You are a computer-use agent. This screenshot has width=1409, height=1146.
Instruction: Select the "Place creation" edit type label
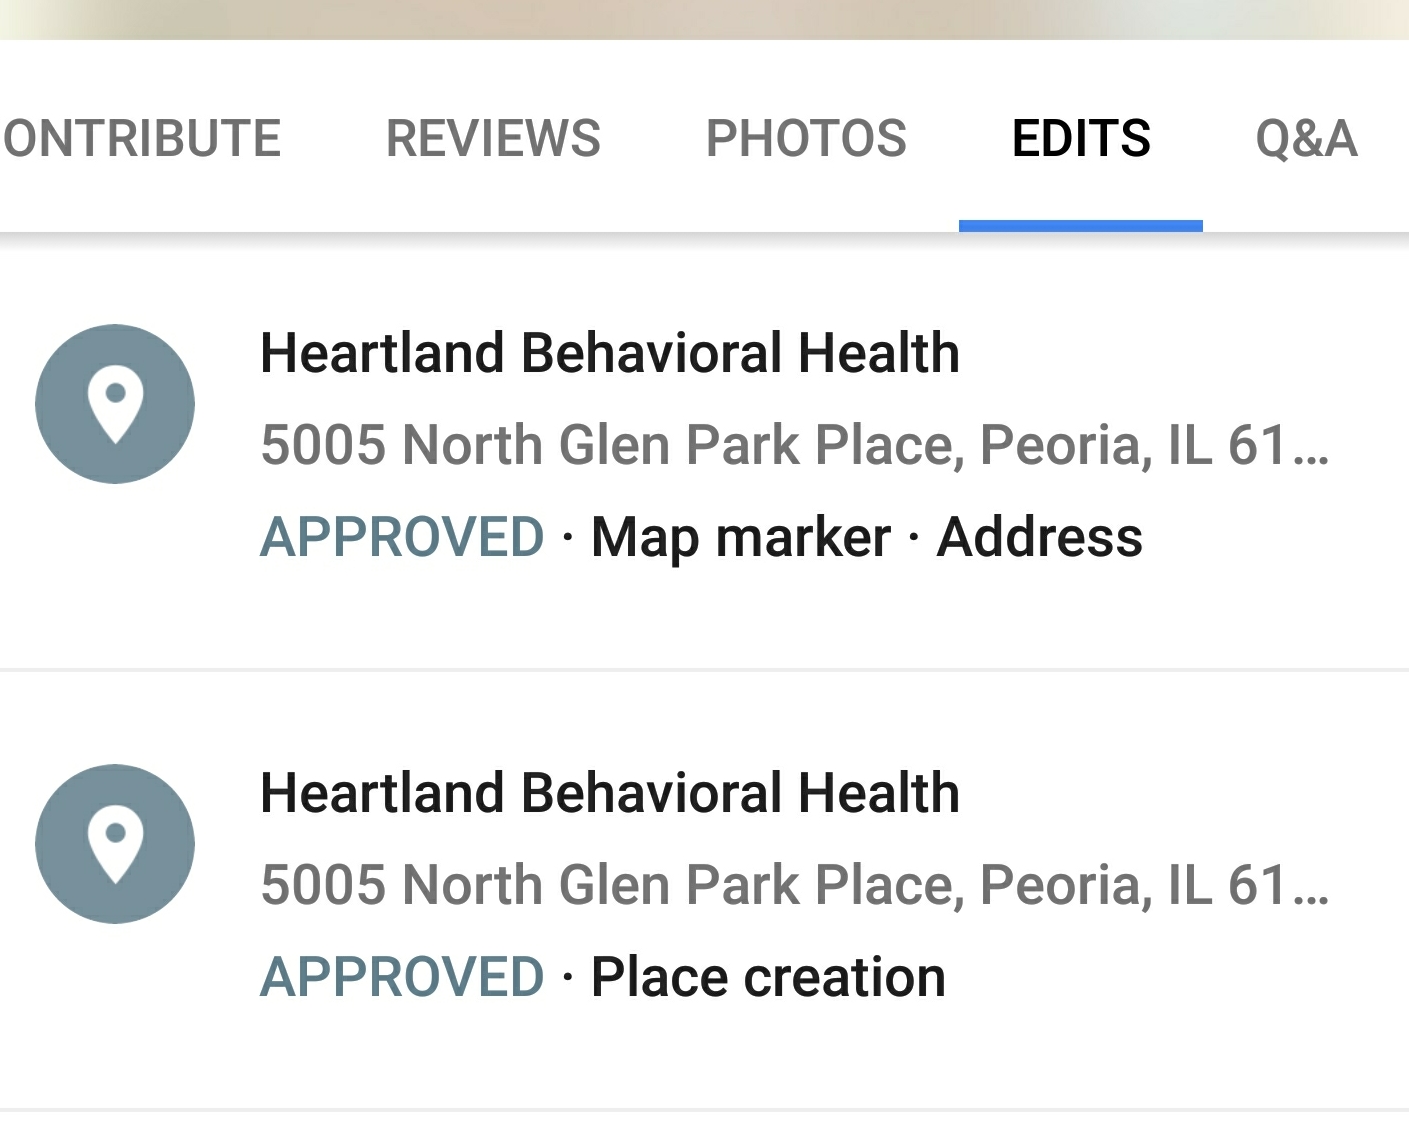(x=767, y=977)
